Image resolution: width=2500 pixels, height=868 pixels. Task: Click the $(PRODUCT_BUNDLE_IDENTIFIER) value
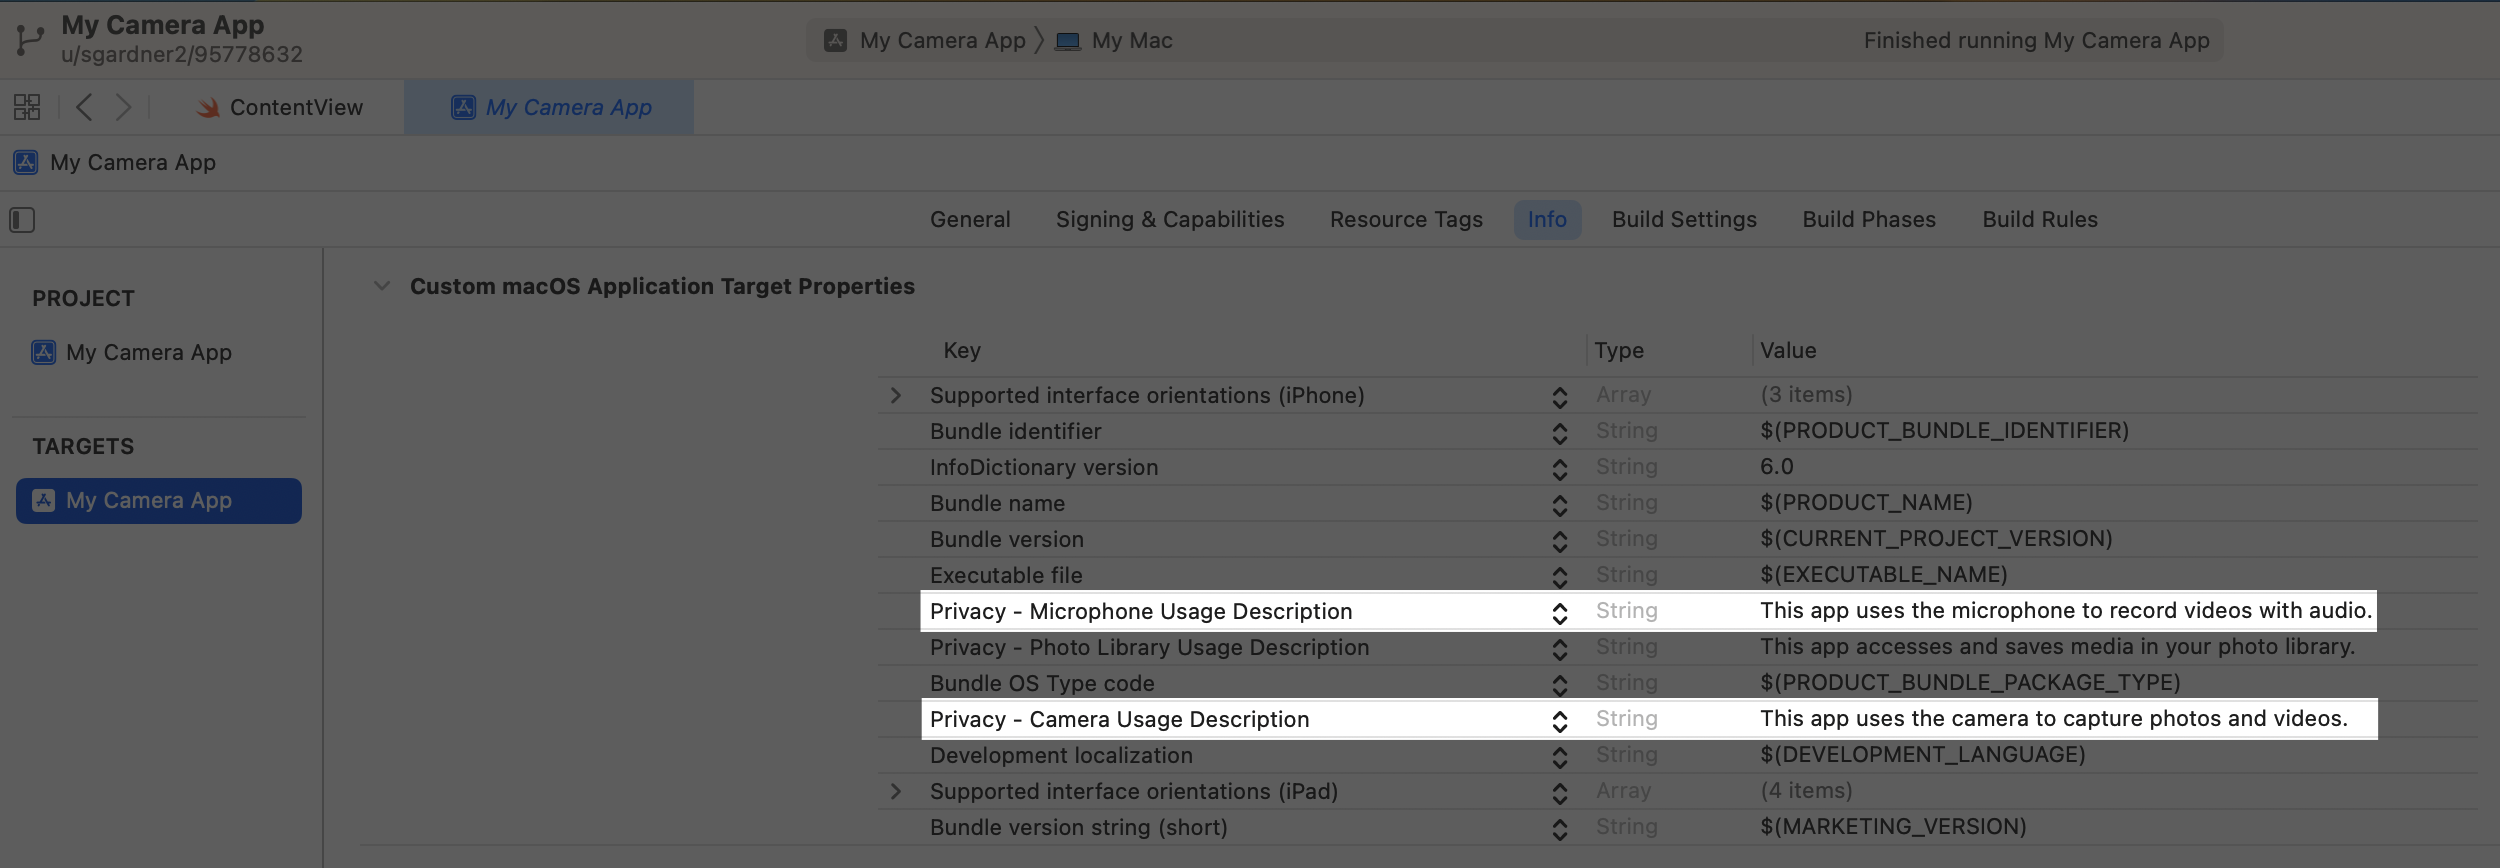1944,430
